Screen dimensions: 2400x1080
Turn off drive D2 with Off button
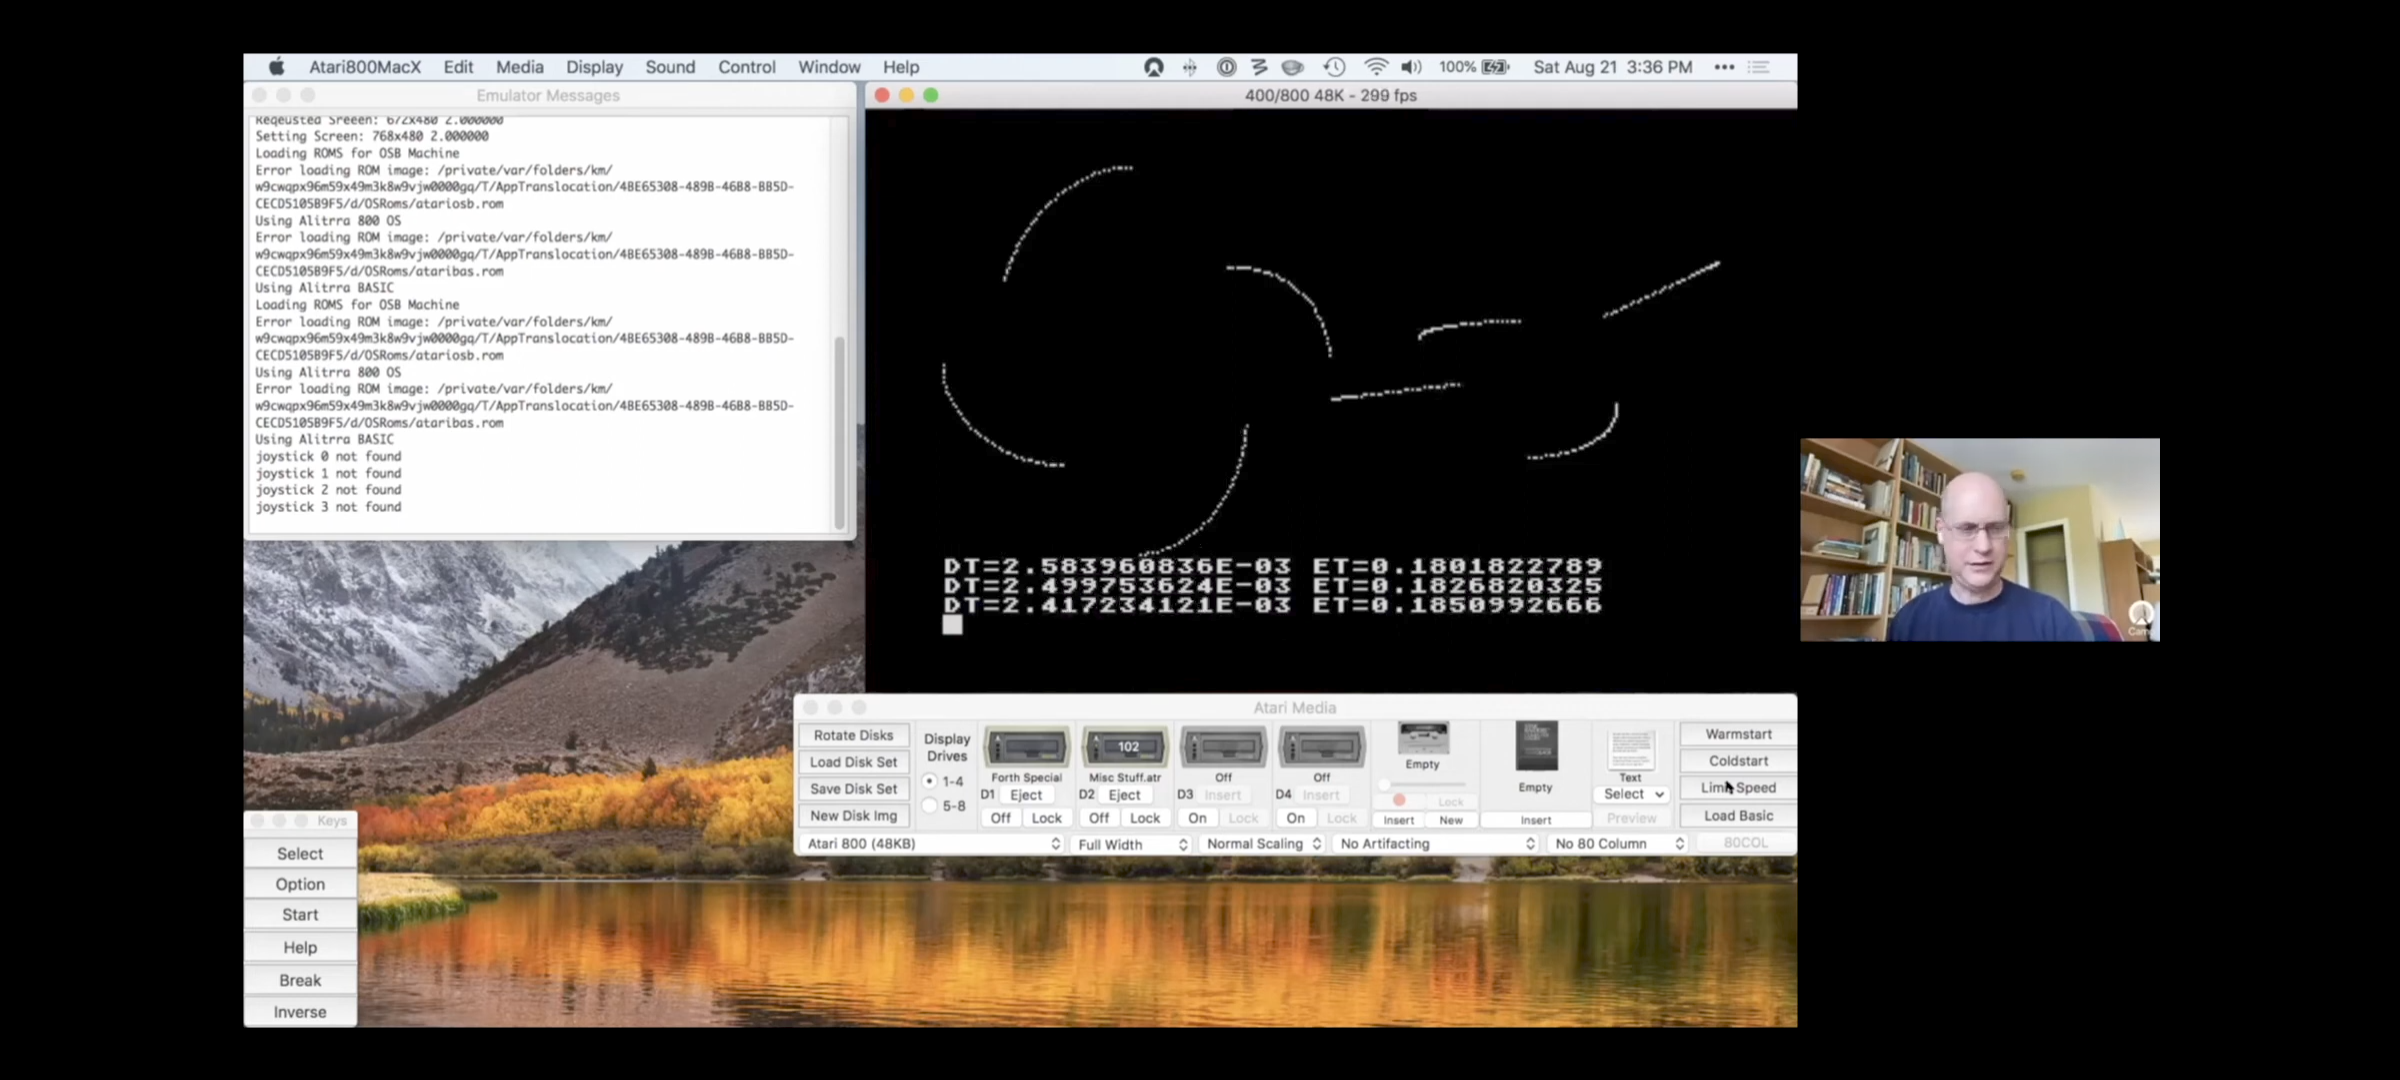tap(1099, 818)
